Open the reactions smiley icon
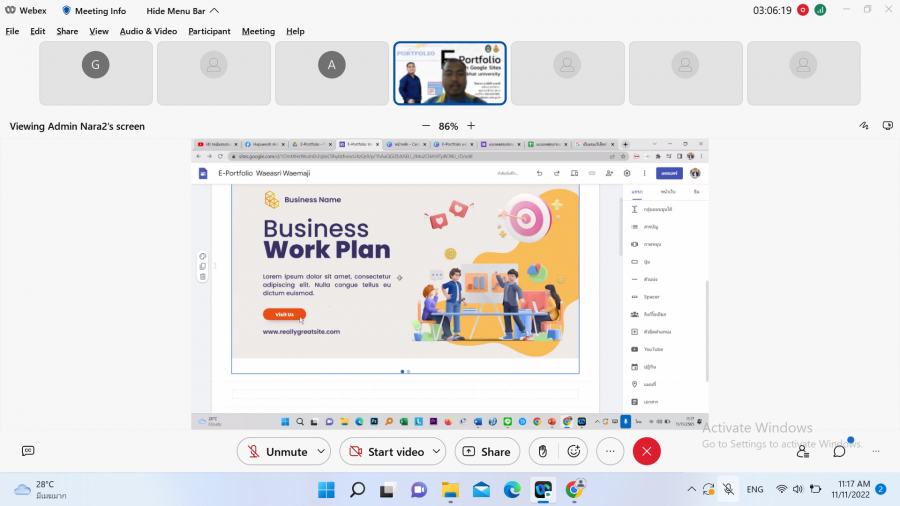The image size is (900, 506). coord(574,452)
